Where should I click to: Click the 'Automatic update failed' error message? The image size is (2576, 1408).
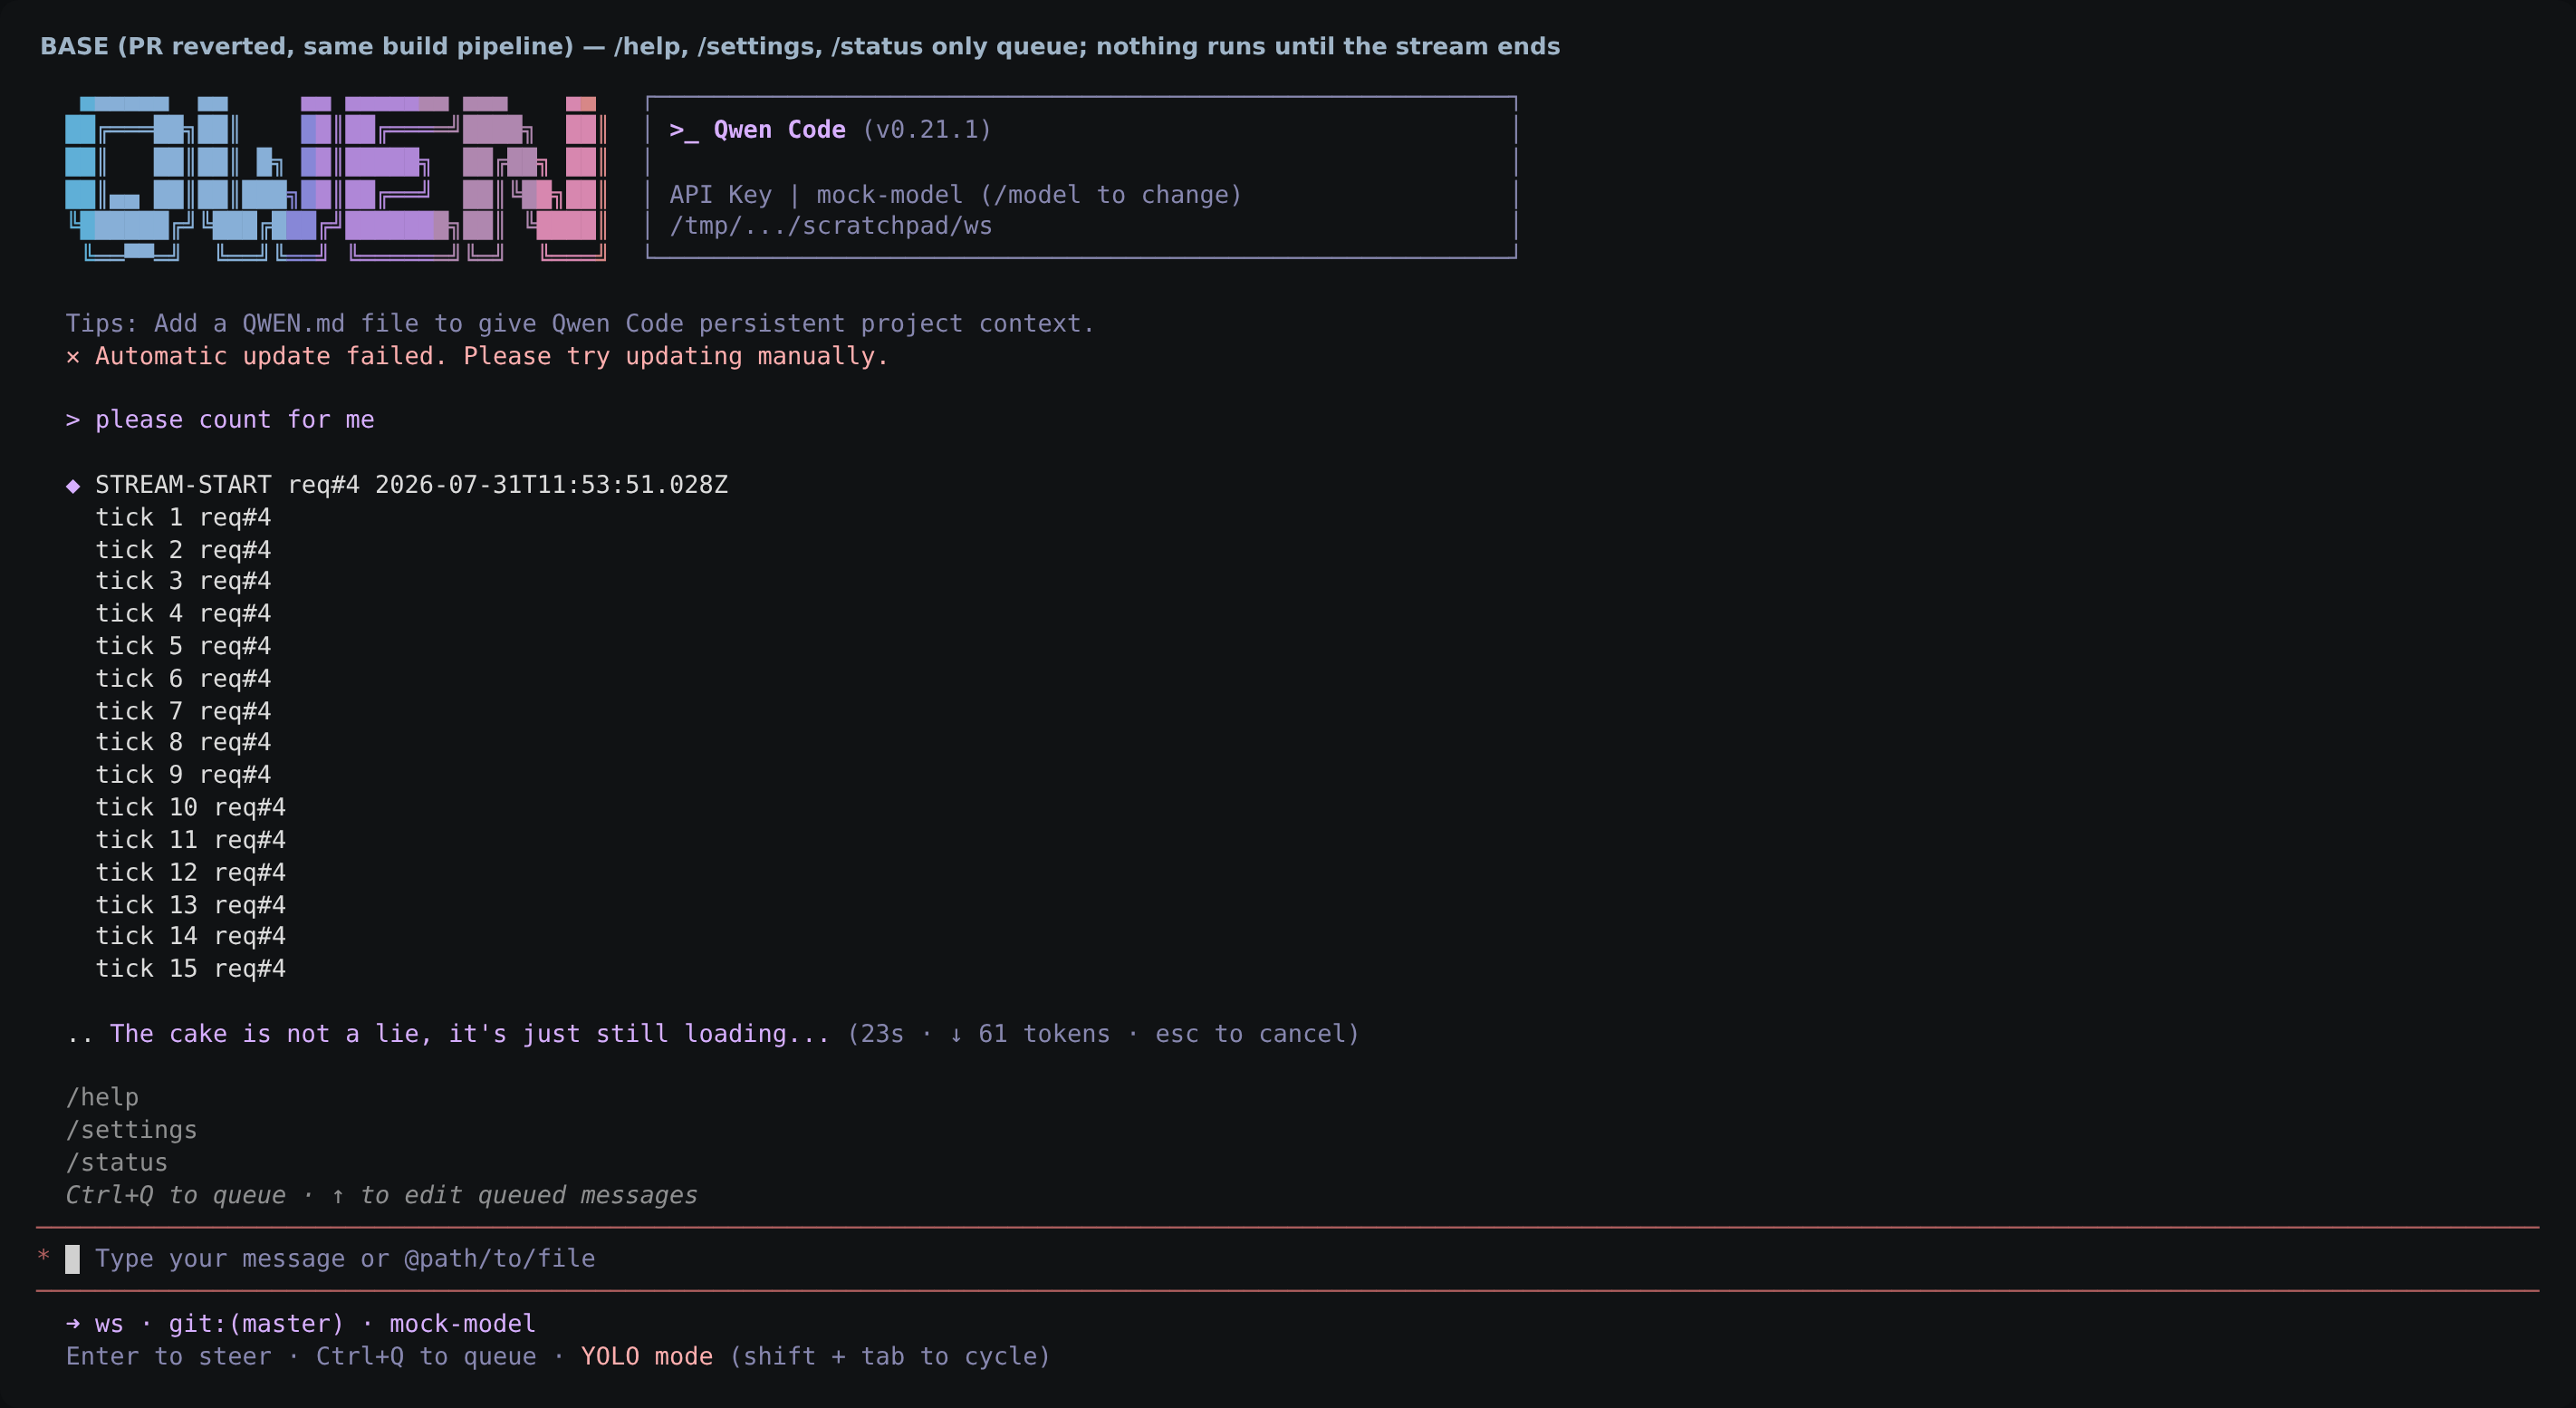click(x=477, y=357)
